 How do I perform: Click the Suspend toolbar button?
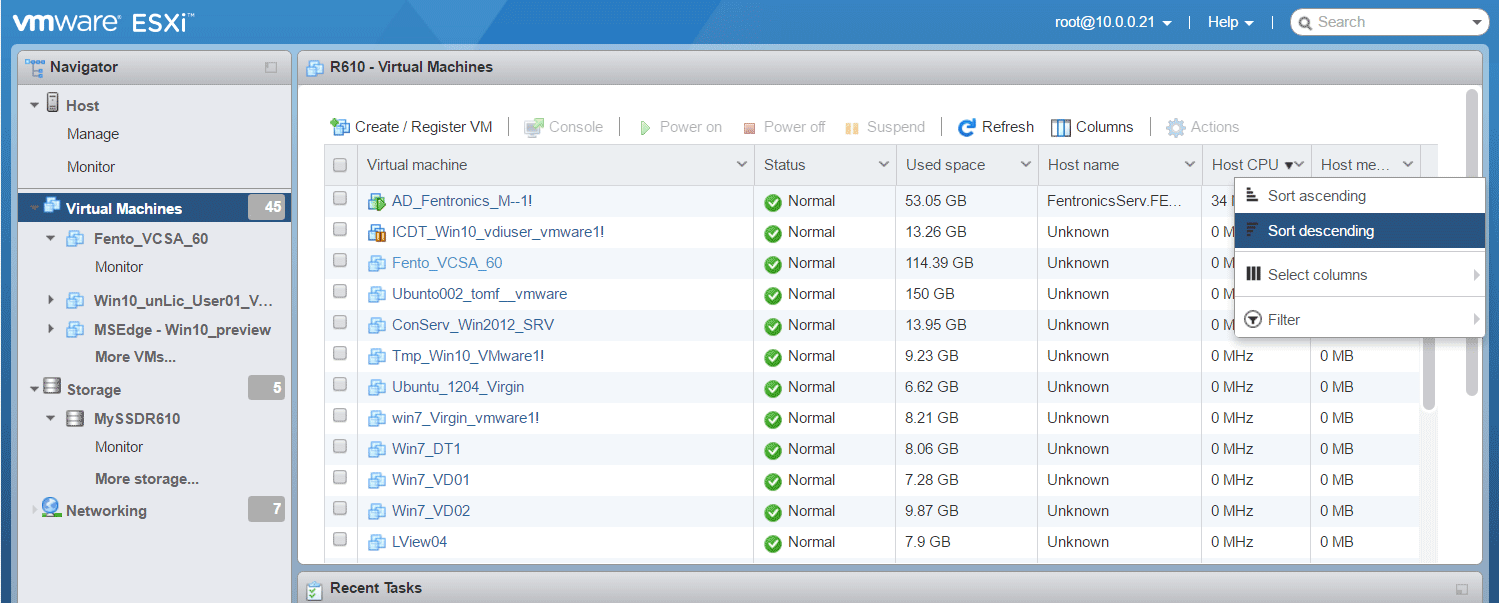(x=885, y=127)
